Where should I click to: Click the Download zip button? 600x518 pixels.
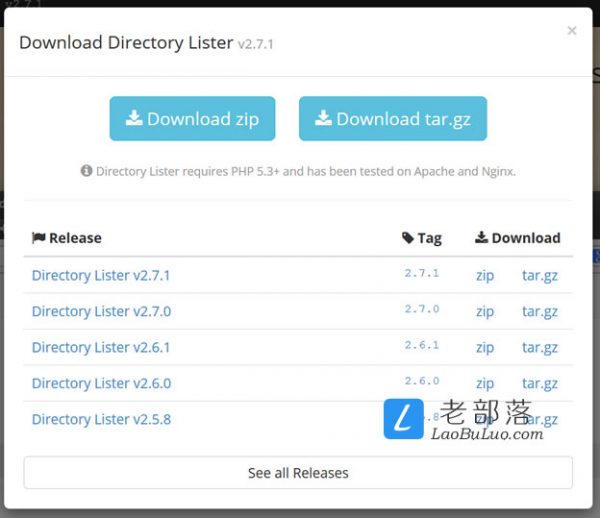(x=192, y=119)
